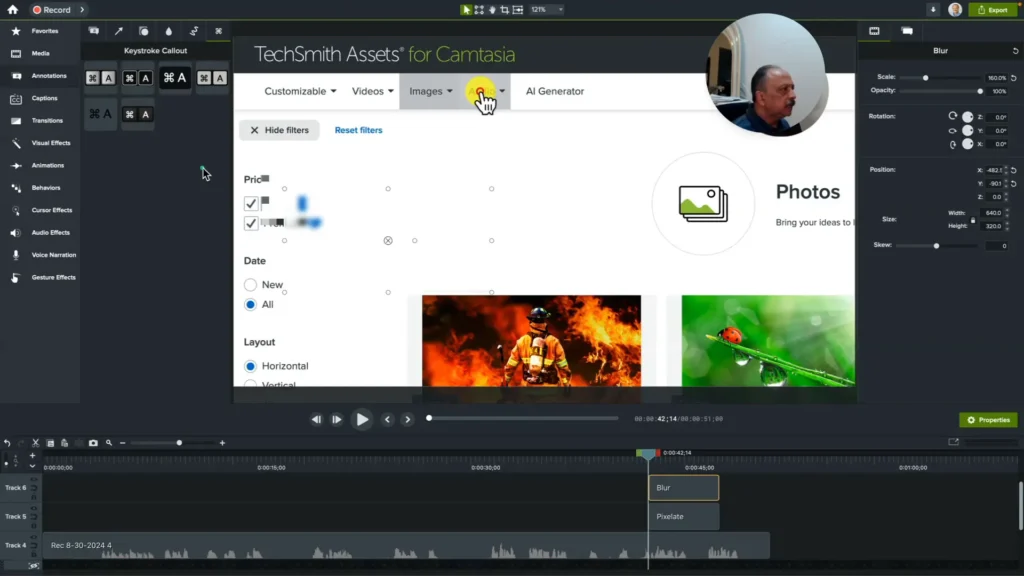This screenshot has width=1024, height=576.
Task: Click the Play button
Action: [362, 419]
